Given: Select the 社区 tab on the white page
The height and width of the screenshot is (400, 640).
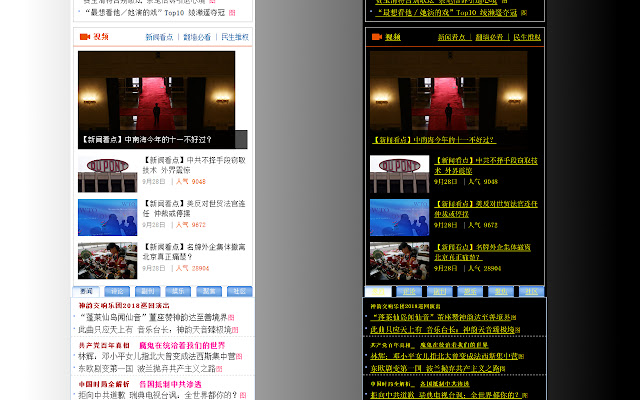Looking at the screenshot, I should pyautogui.click(x=240, y=291).
